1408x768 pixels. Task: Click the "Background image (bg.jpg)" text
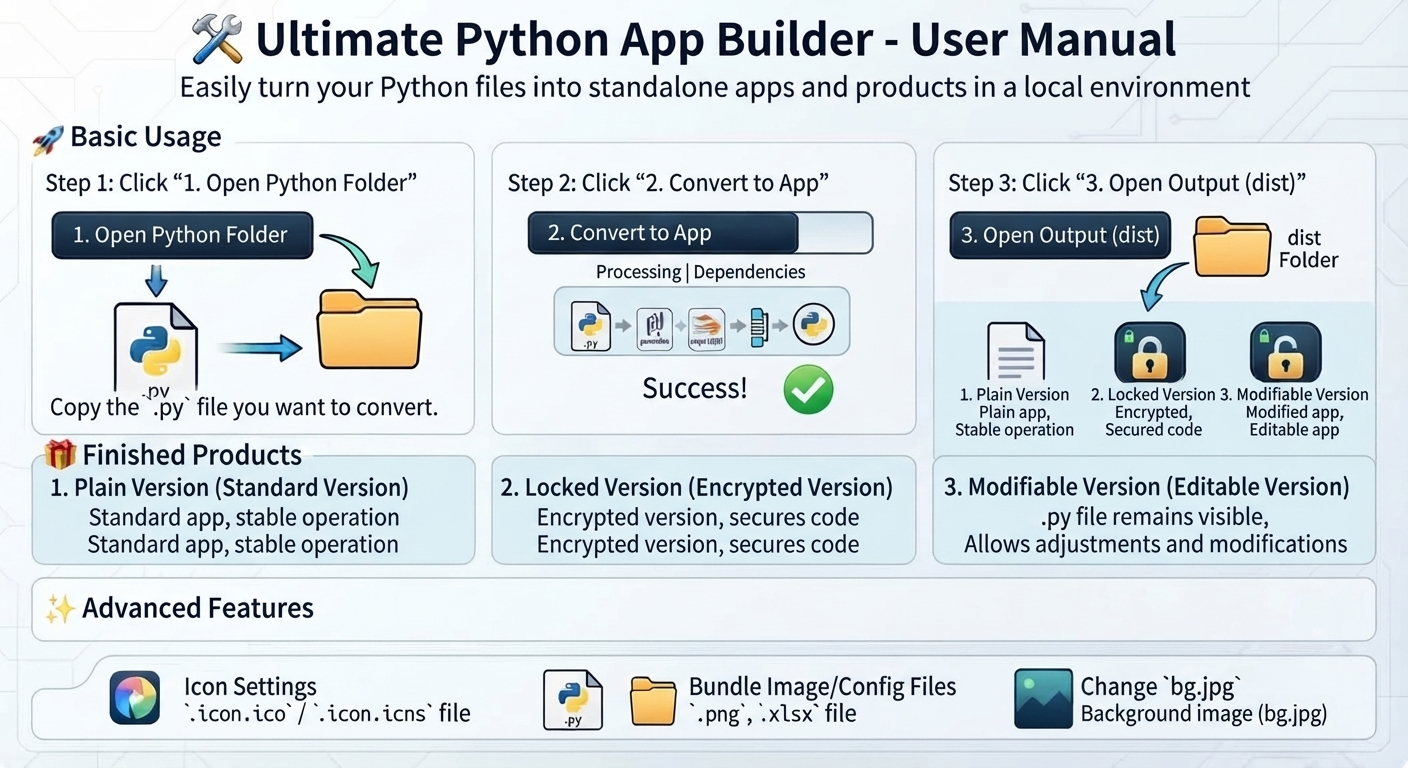pos(1204,713)
